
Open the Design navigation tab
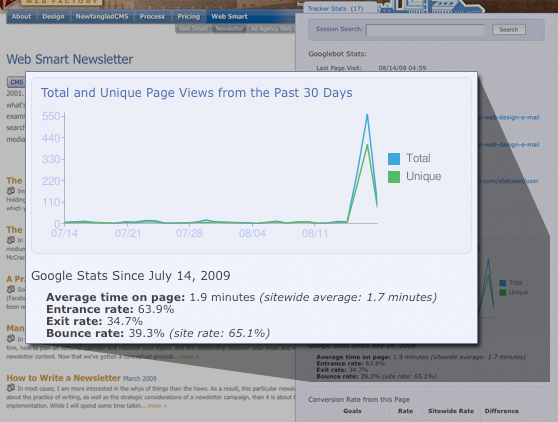point(53,17)
